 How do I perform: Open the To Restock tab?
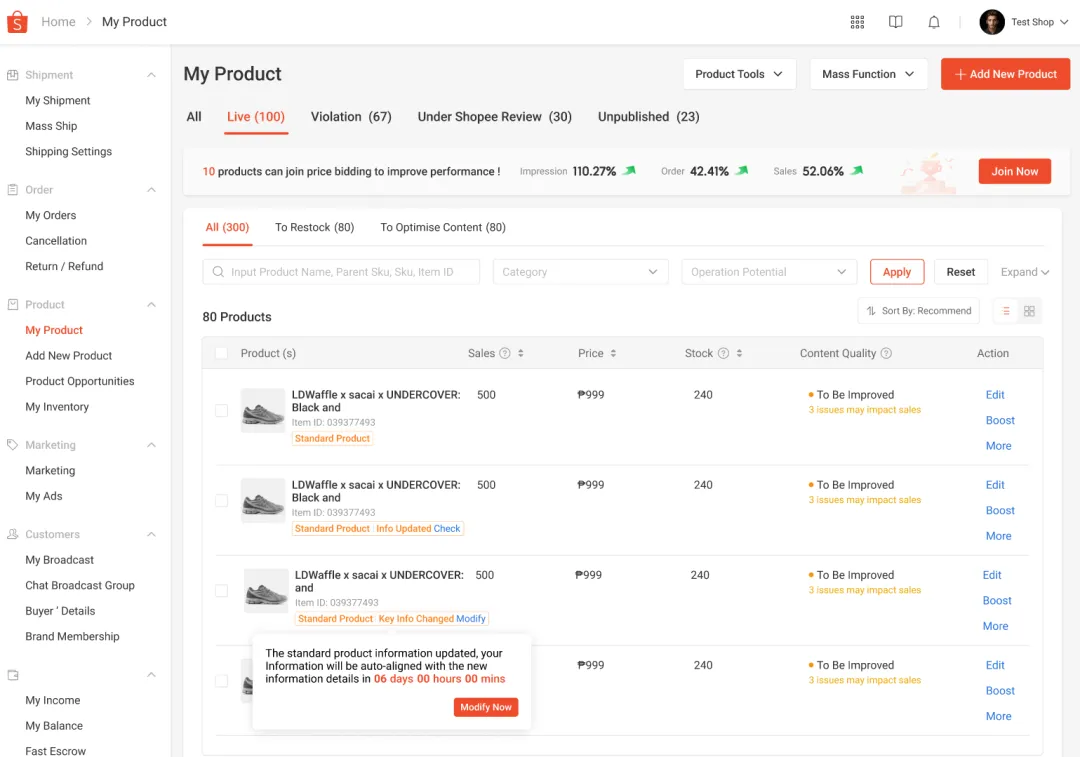[x=314, y=227]
